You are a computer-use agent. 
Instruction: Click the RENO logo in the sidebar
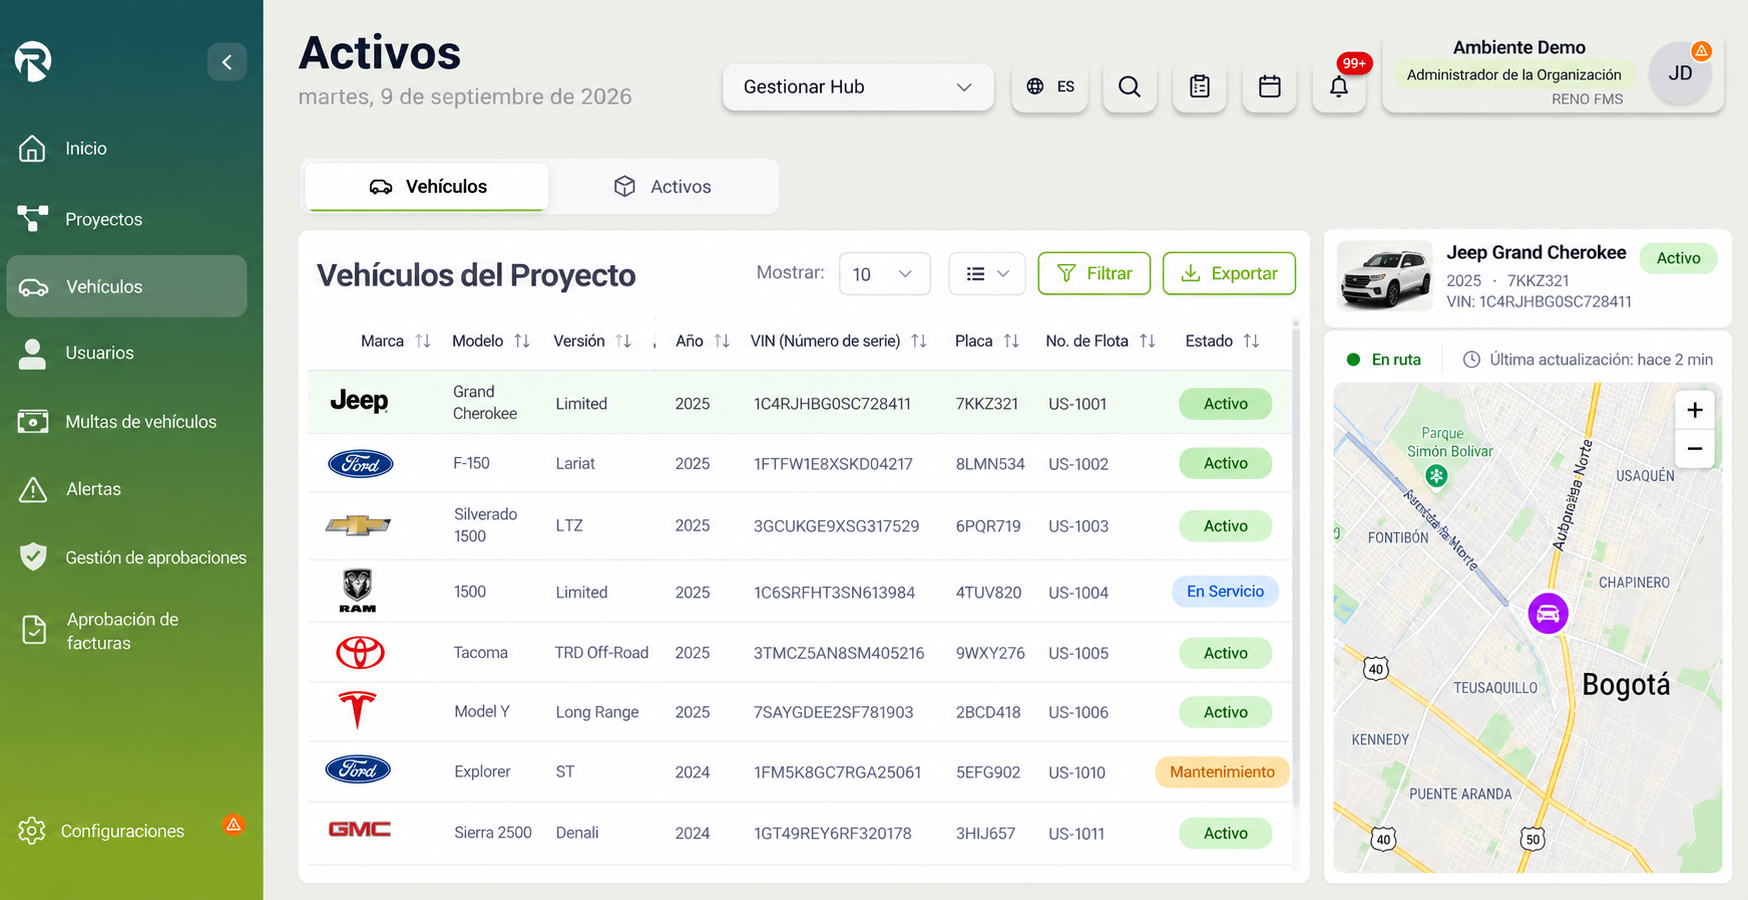pos(33,61)
